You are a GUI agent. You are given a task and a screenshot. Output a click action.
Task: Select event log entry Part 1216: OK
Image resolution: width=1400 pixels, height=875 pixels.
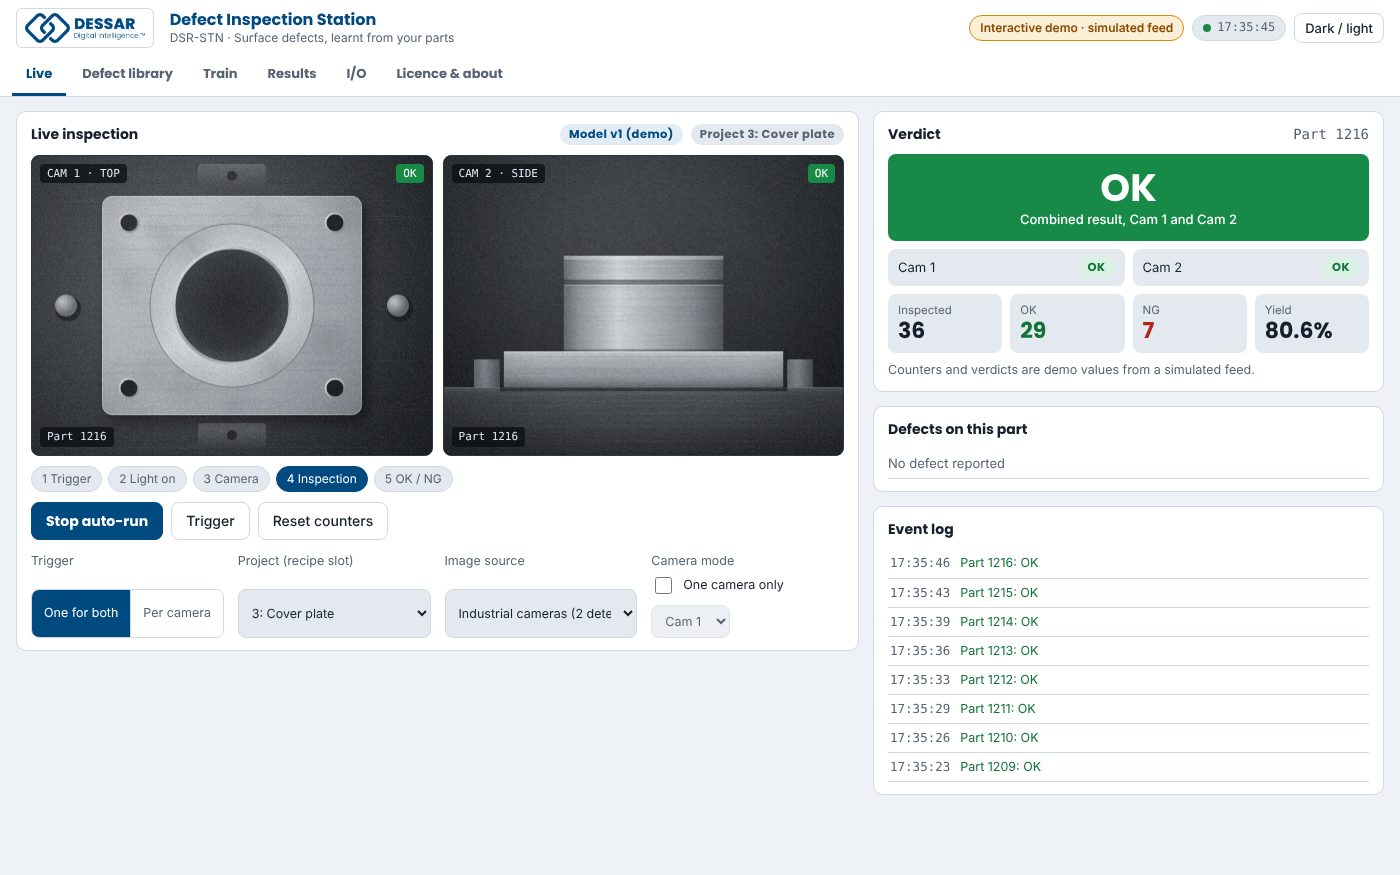(x=1128, y=563)
